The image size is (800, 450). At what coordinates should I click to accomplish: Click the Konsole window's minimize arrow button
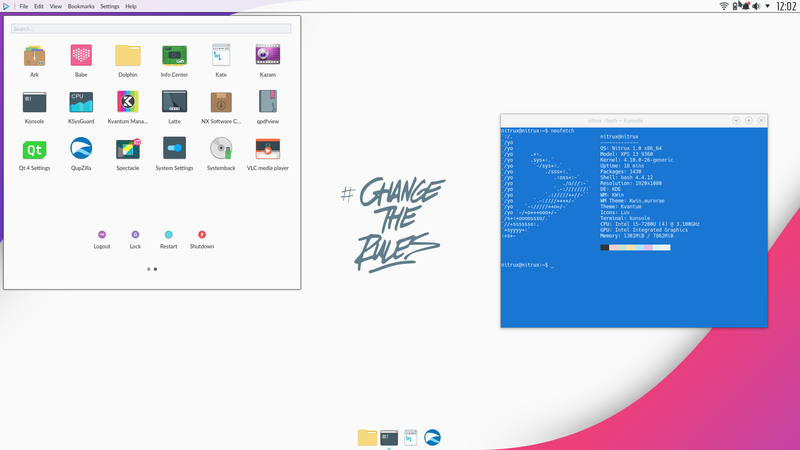point(736,120)
